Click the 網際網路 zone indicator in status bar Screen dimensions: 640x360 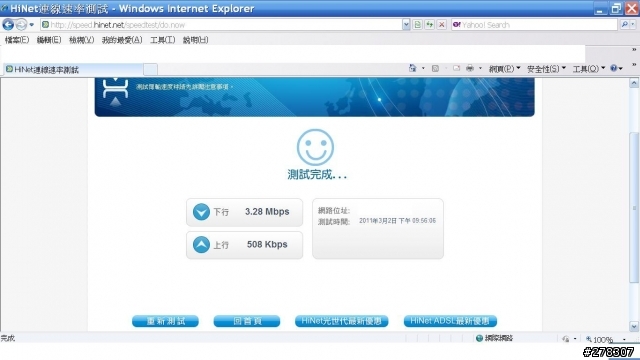point(494,338)
